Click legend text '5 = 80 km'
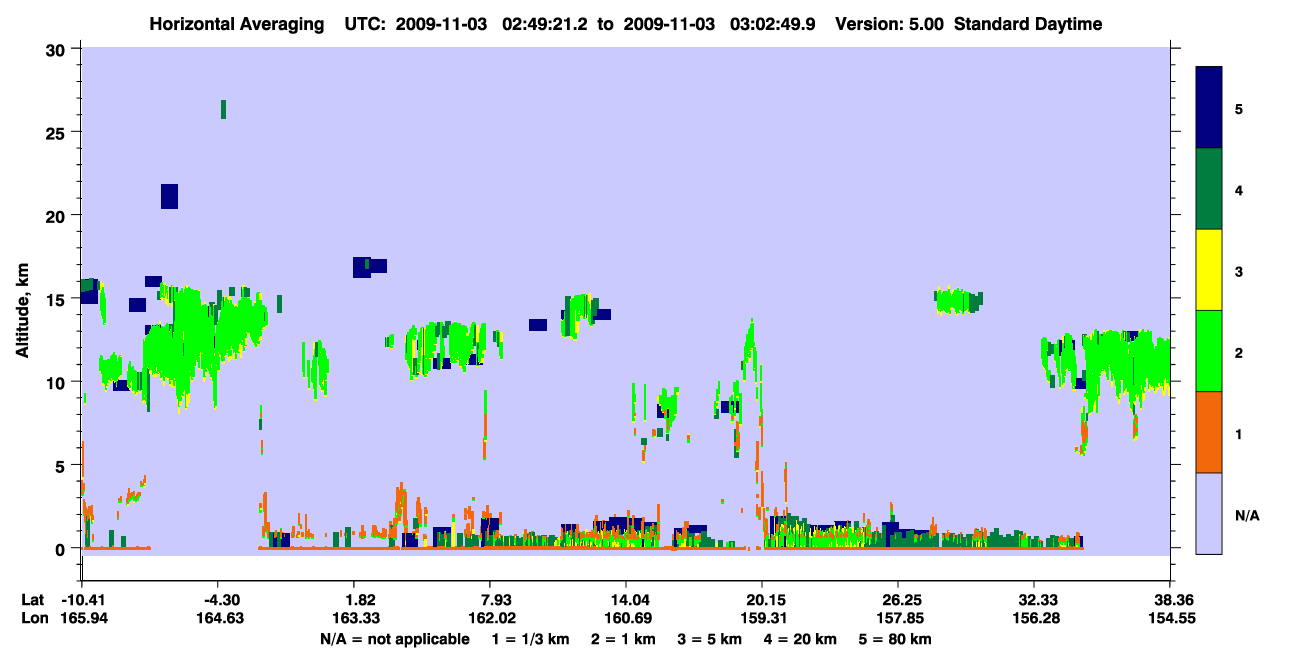The width and height of the screenshot is (1300, 667). click(x=896, y=639)
